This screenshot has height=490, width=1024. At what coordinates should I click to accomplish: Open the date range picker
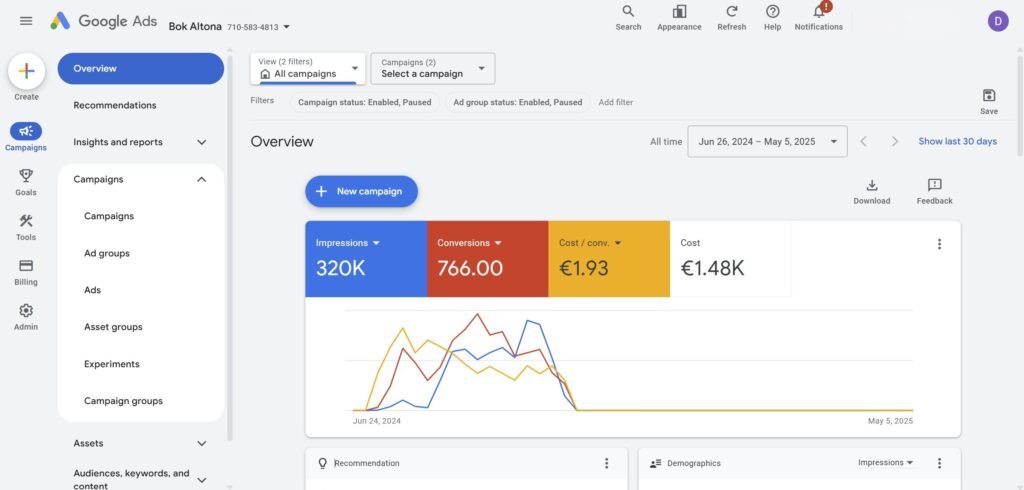coord(767,141)
